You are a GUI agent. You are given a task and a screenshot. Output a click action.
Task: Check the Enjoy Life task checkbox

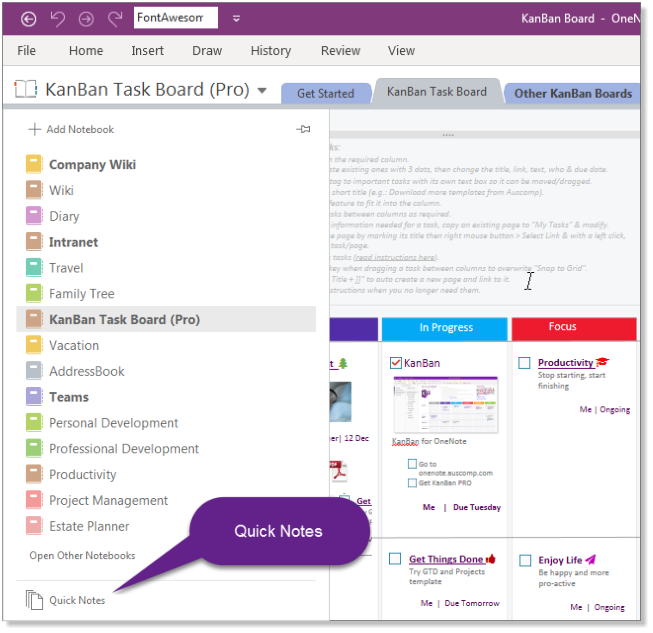(525, 561)
